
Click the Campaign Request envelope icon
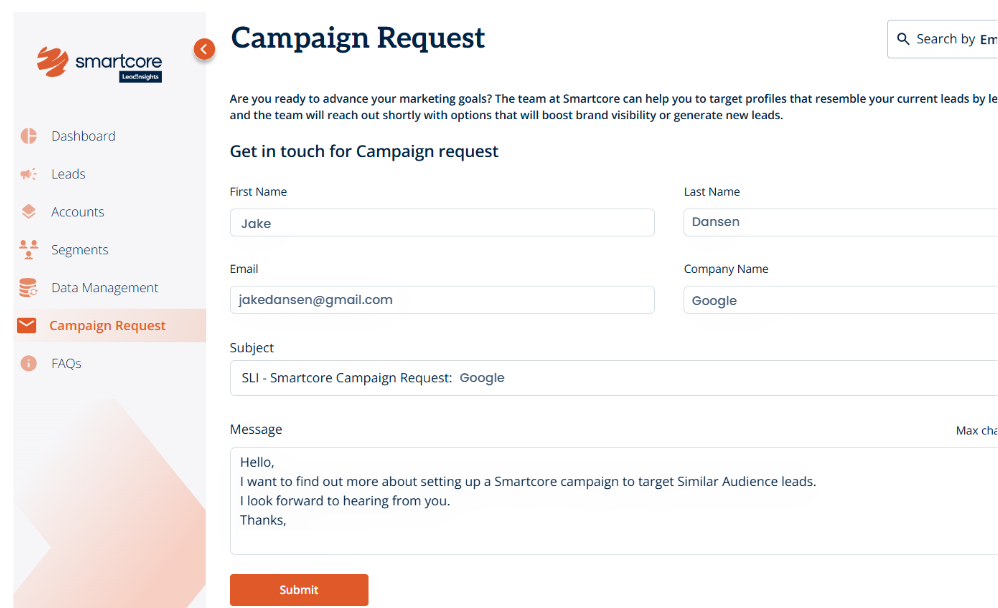pos(27,326)
